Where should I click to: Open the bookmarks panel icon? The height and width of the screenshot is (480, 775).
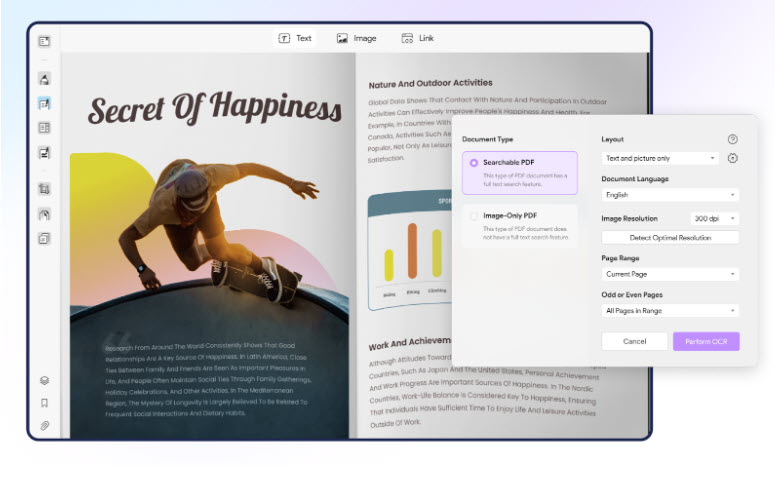point(44,403)
